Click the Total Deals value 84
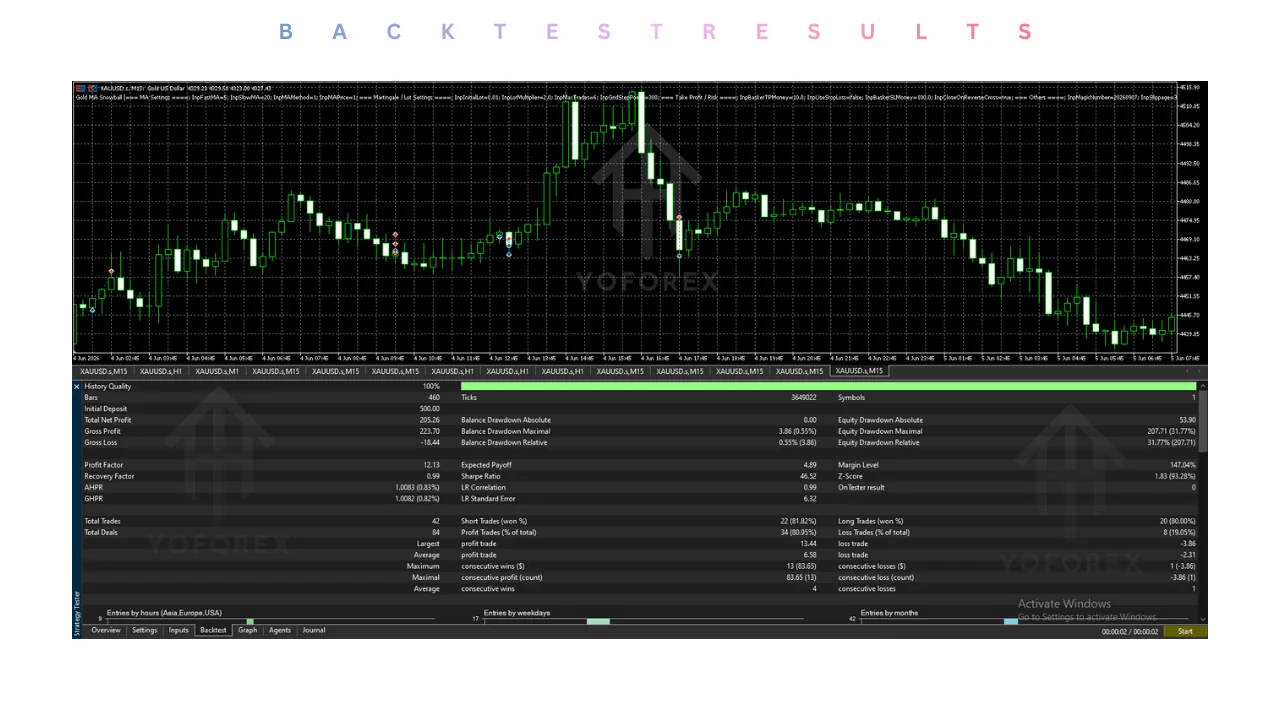1280x720 pixels. [x=436, y=532]
